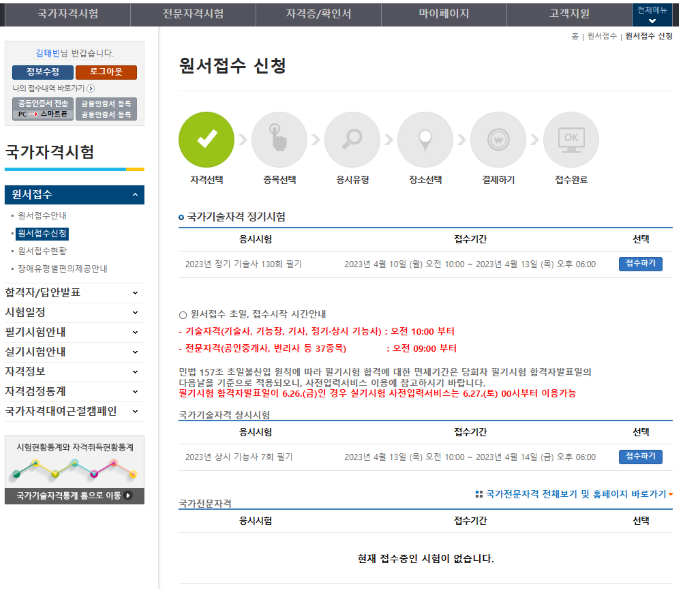Select 원서접수안내 in the sidebar
This screenshot has height=589, width=679.
pyautogui.click(x=42, y=216)
